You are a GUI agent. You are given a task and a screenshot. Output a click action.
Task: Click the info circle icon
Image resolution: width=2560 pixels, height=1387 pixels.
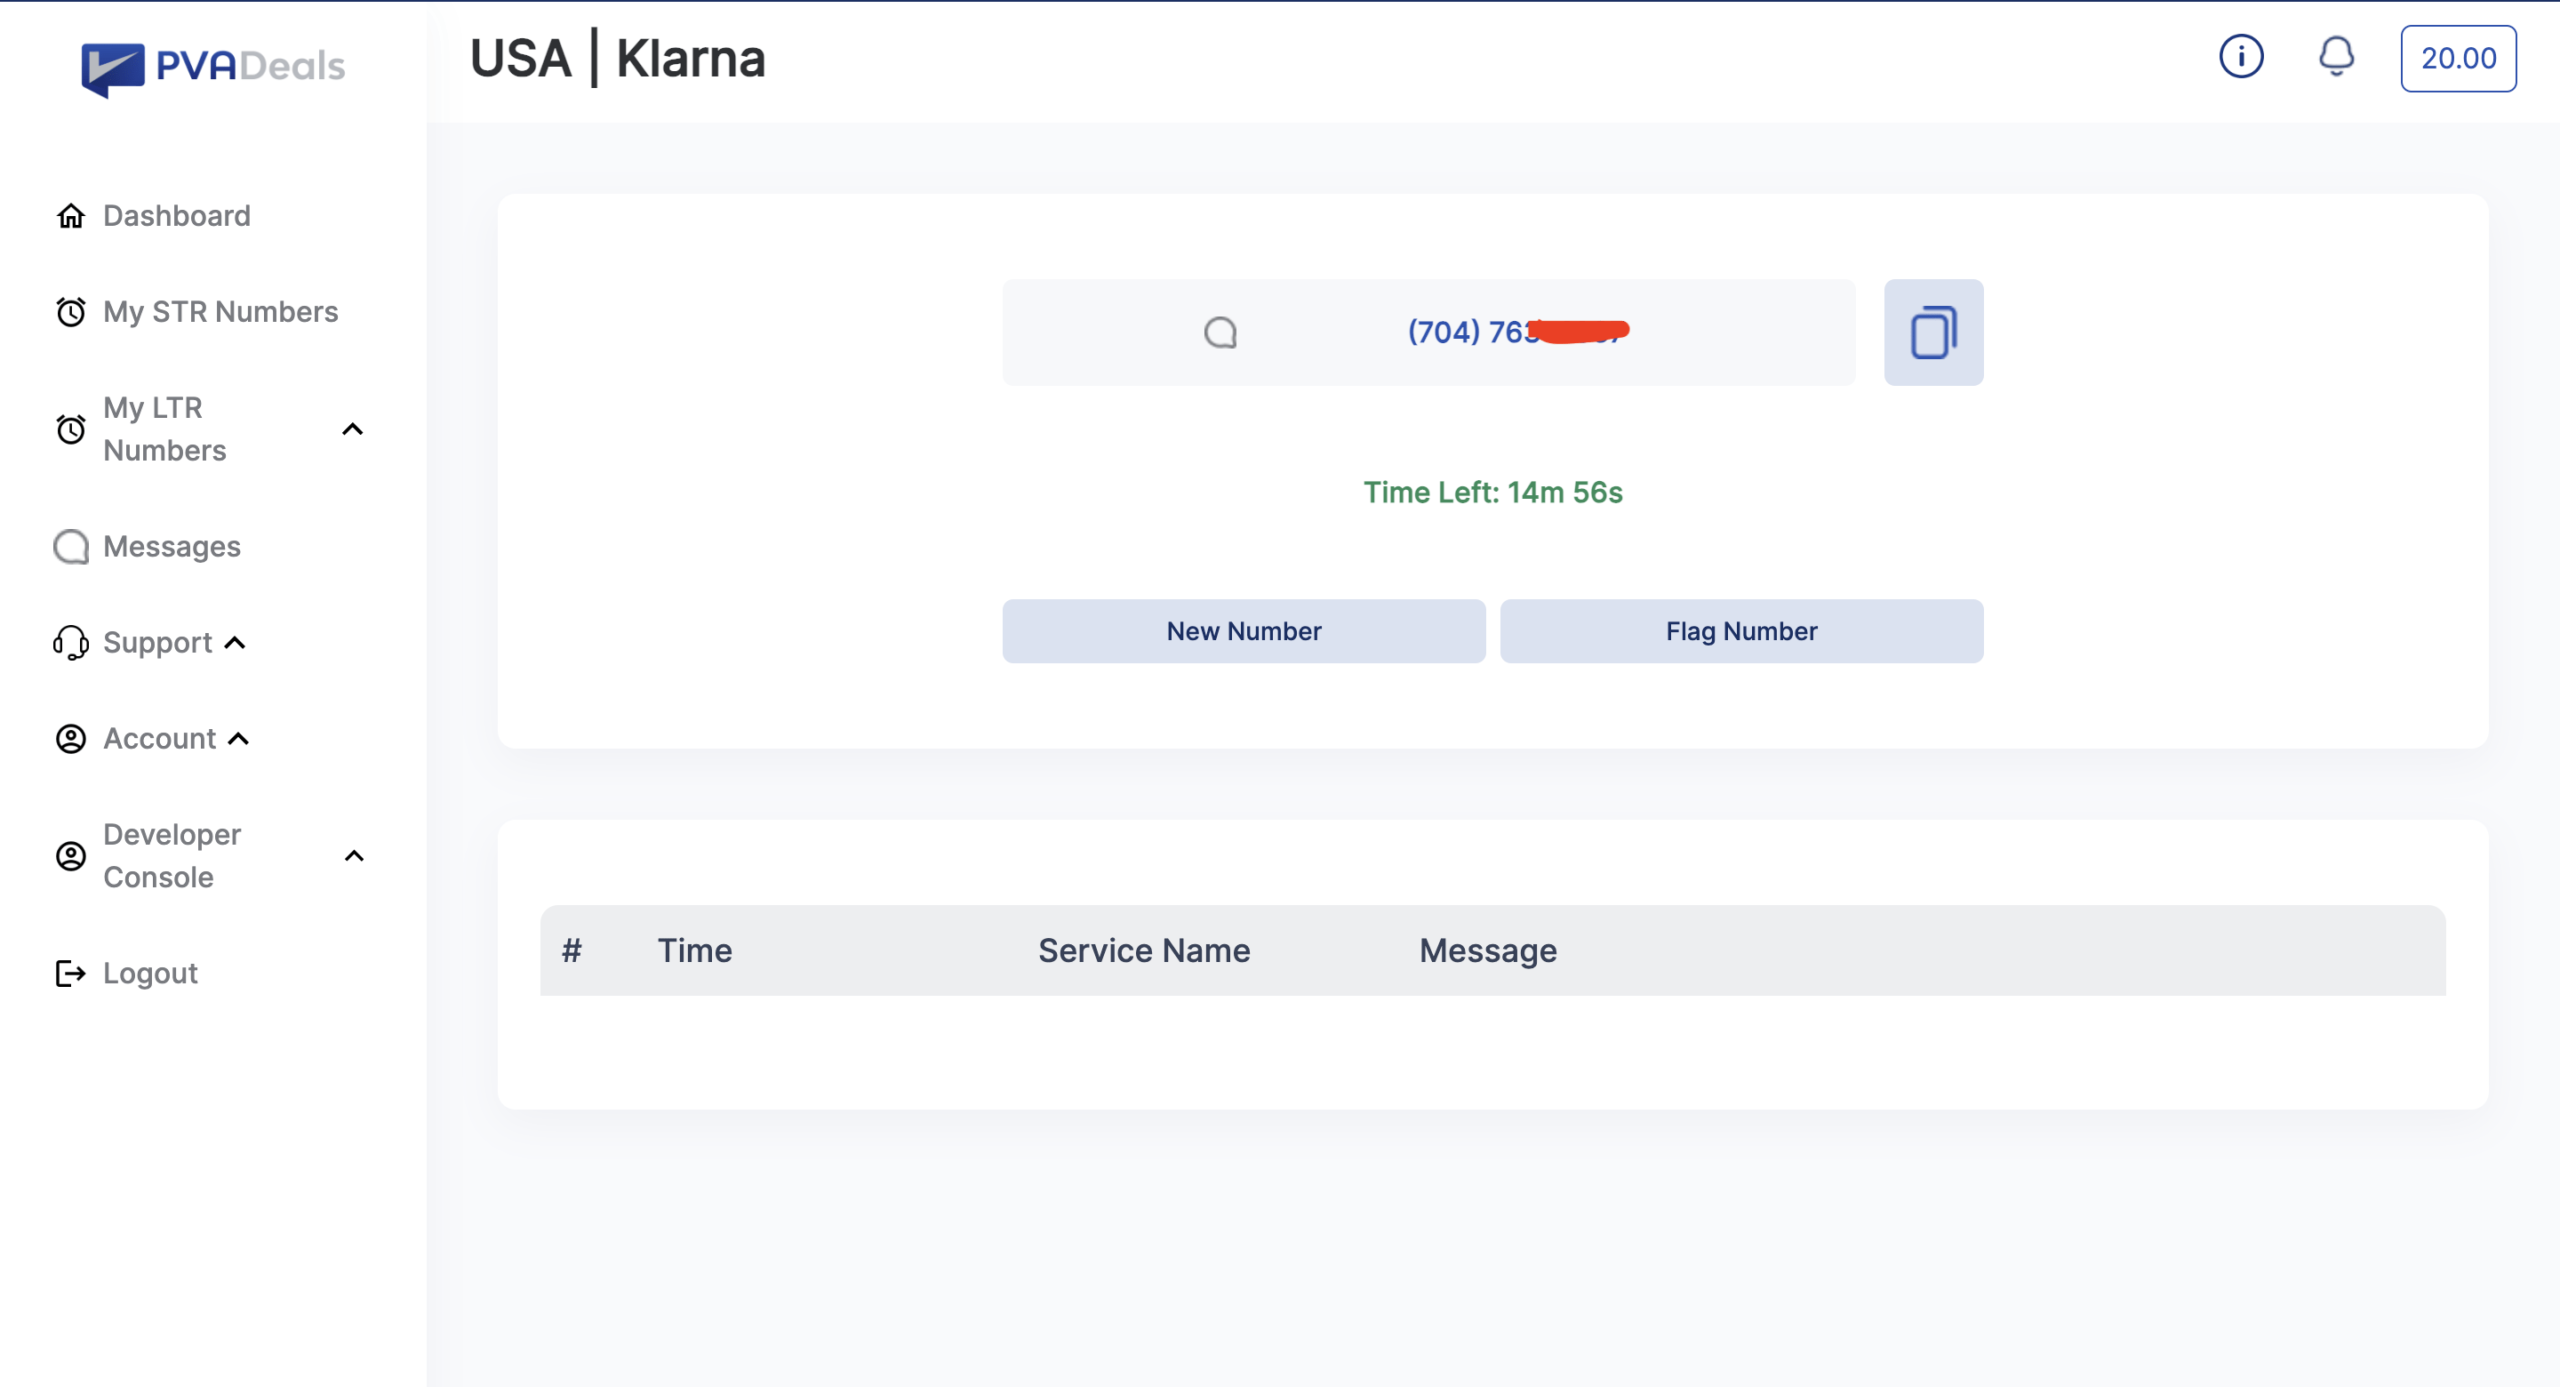(x=2239, y=58)
